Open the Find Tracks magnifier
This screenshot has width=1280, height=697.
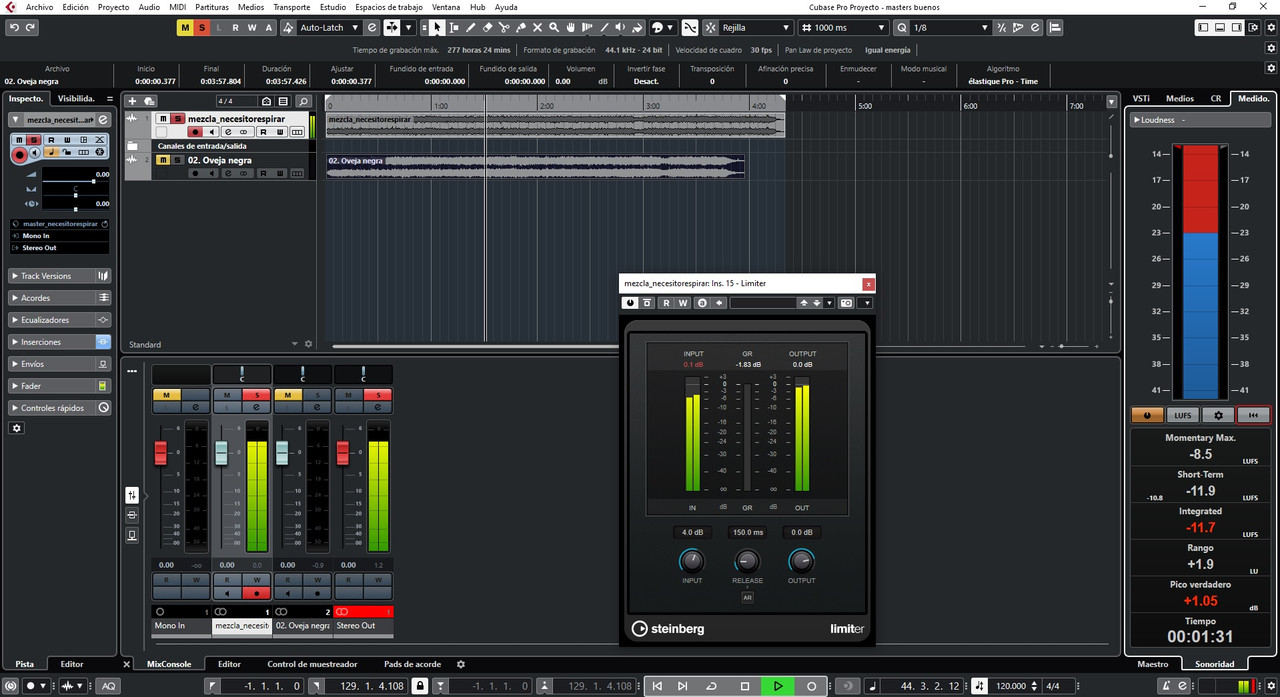(x=303, y=101)
